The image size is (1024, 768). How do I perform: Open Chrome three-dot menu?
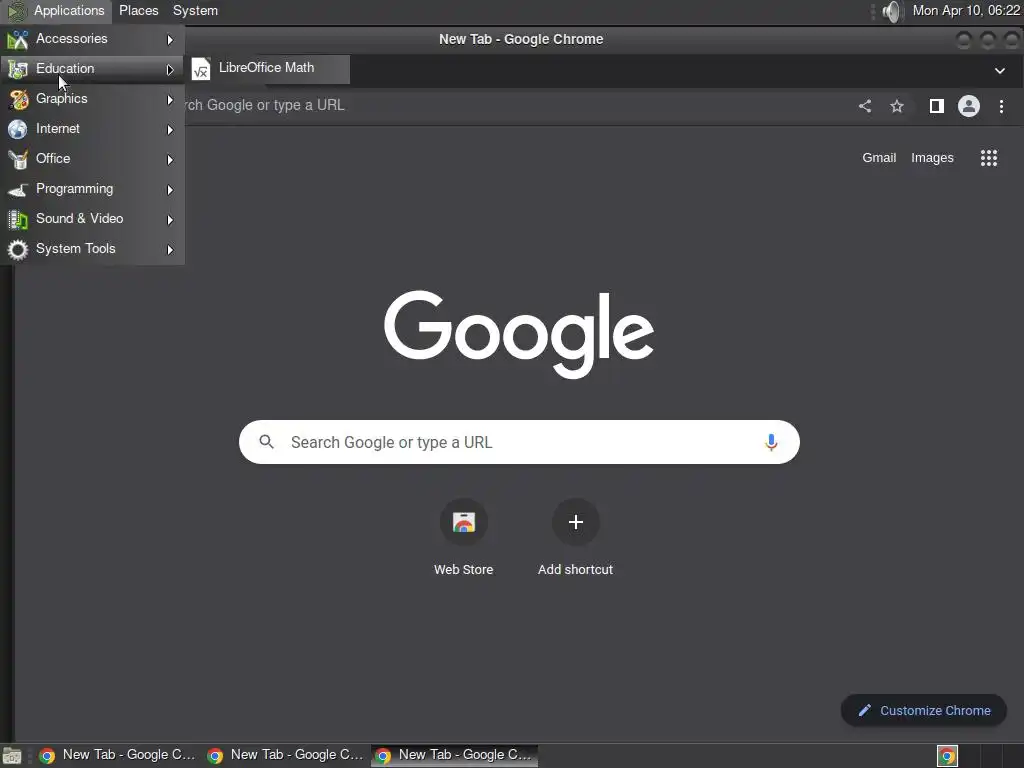click(1001, 106)
